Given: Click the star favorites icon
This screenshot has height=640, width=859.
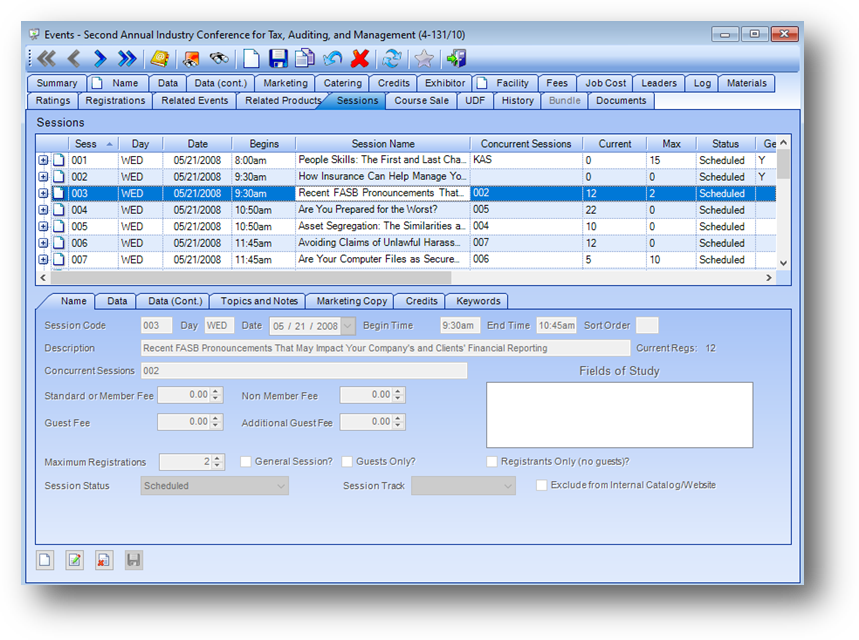Looking at the screenshot, I should click(423, 58).
